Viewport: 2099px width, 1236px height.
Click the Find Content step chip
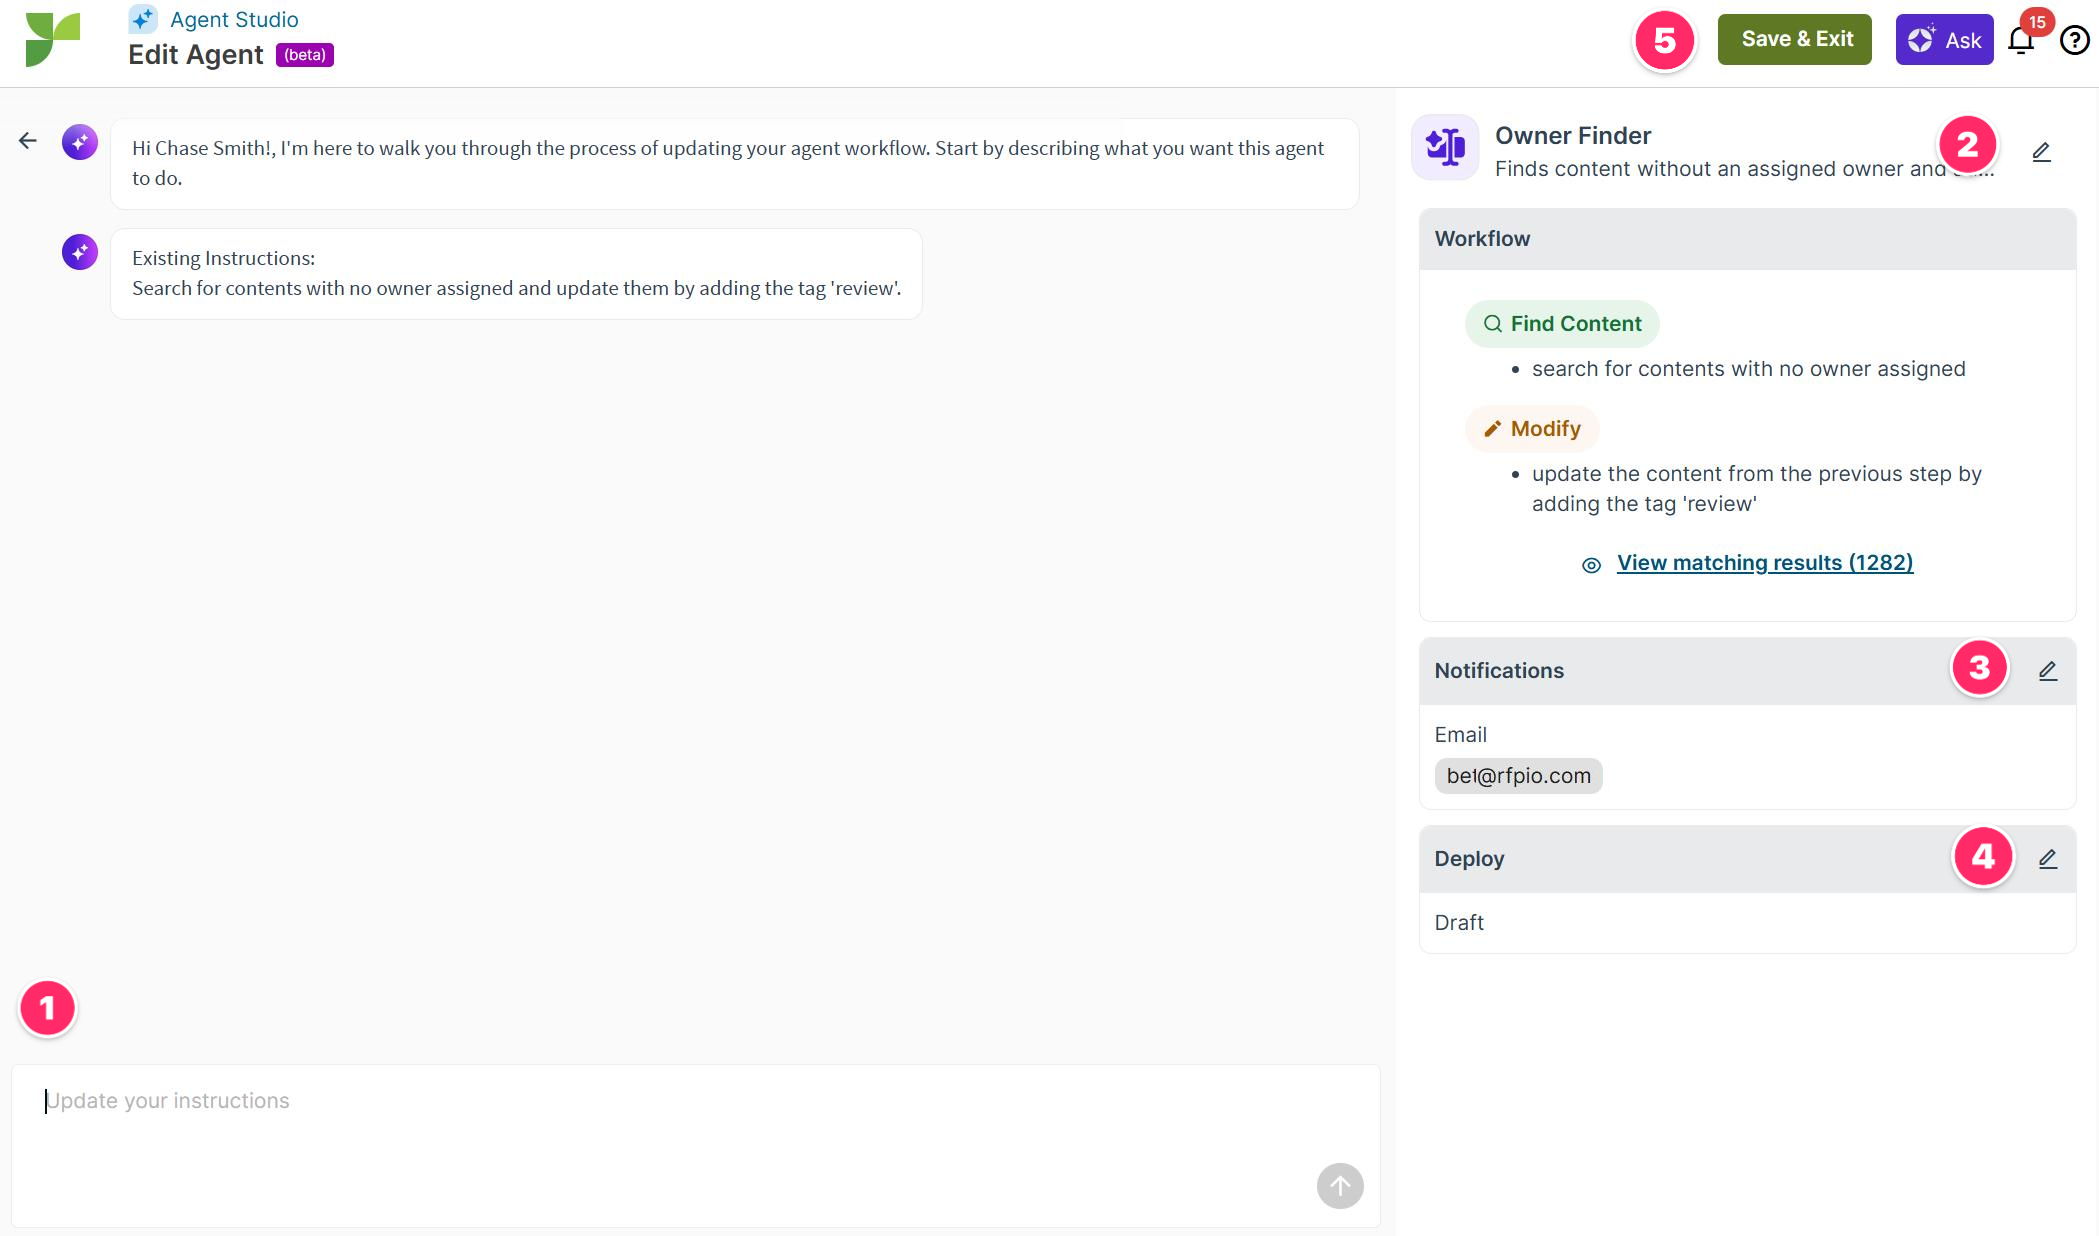tap(1562, 324)
